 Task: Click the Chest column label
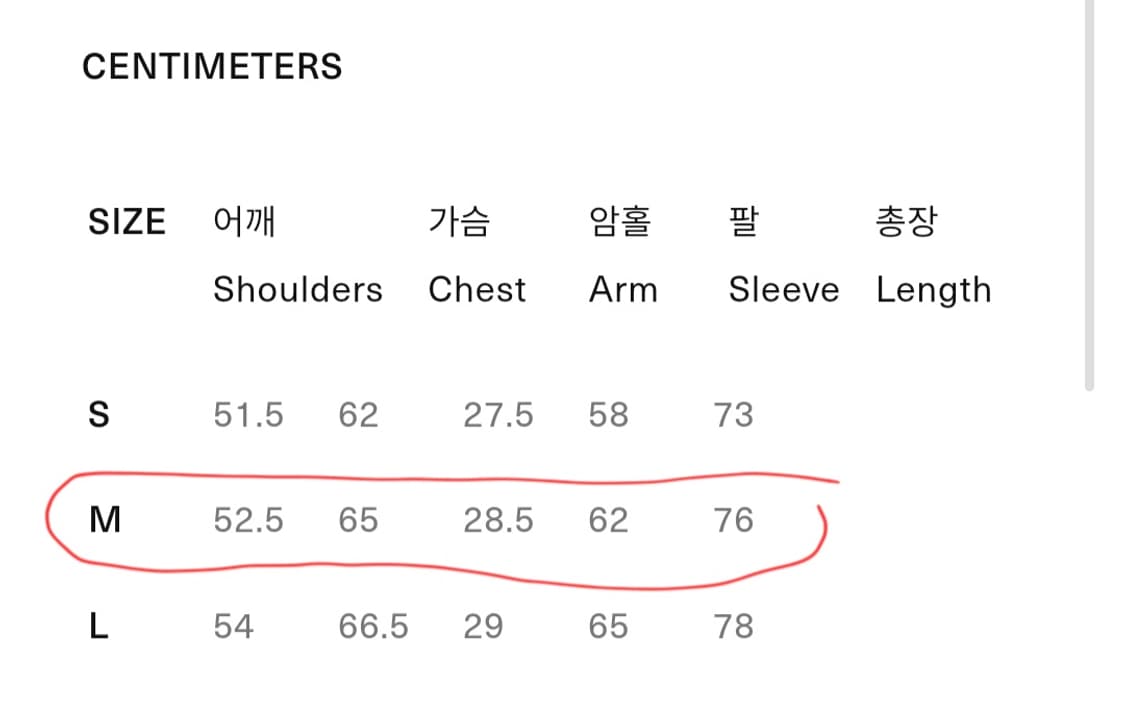pos(477,290)
